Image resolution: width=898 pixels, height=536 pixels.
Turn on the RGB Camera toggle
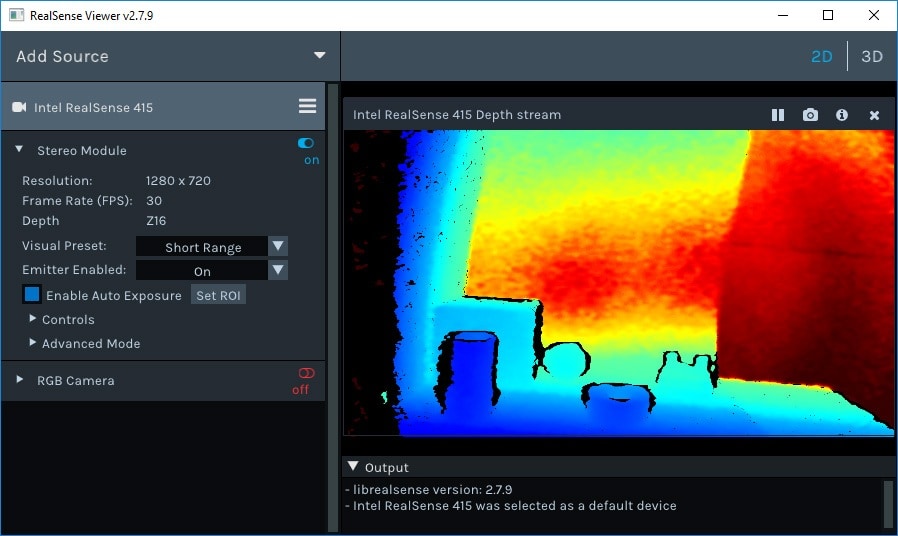coord(305,373)
